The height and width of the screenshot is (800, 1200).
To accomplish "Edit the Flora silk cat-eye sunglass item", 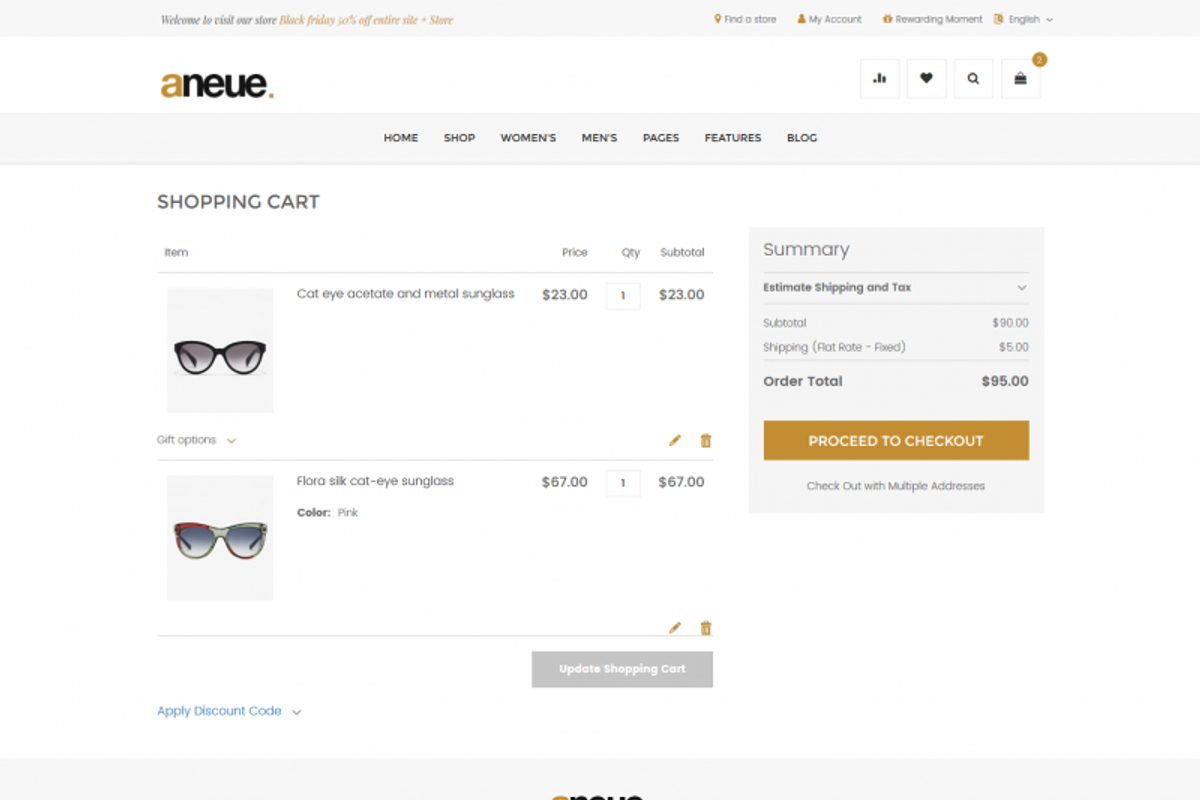I will [675, 628].
